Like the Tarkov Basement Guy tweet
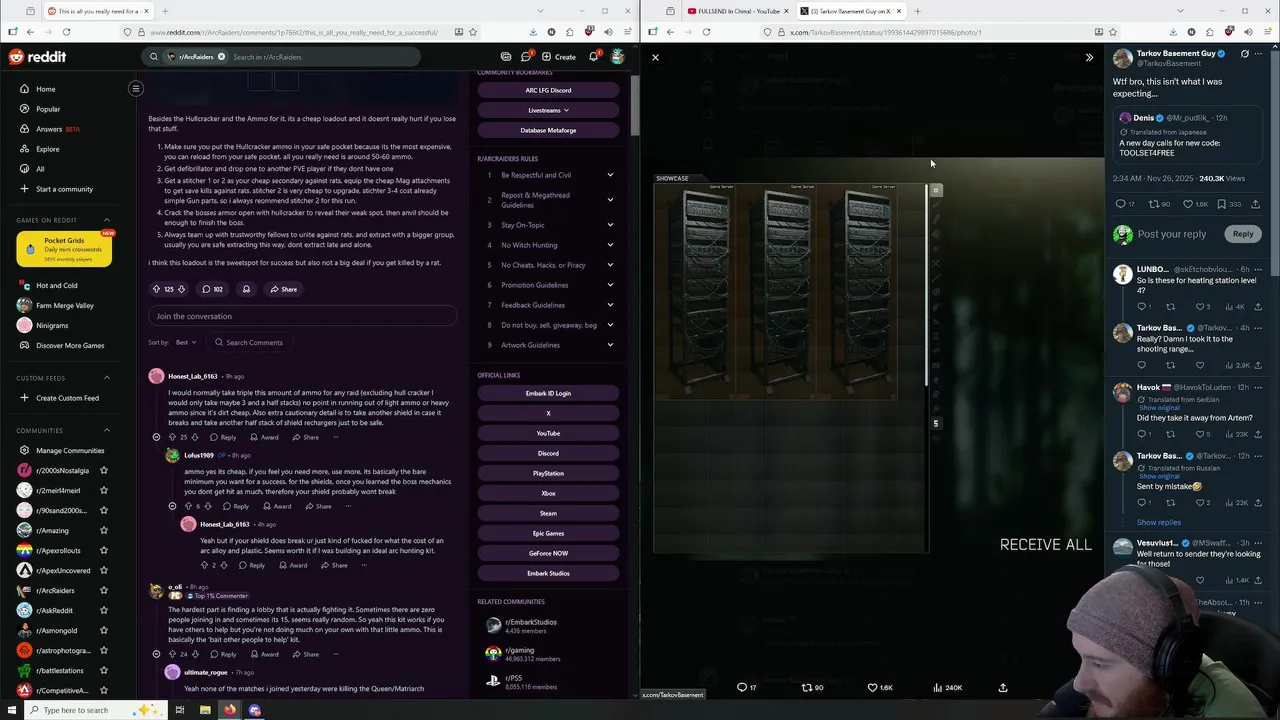This screenshot has width=1280, height=720. click(1187, 204)
